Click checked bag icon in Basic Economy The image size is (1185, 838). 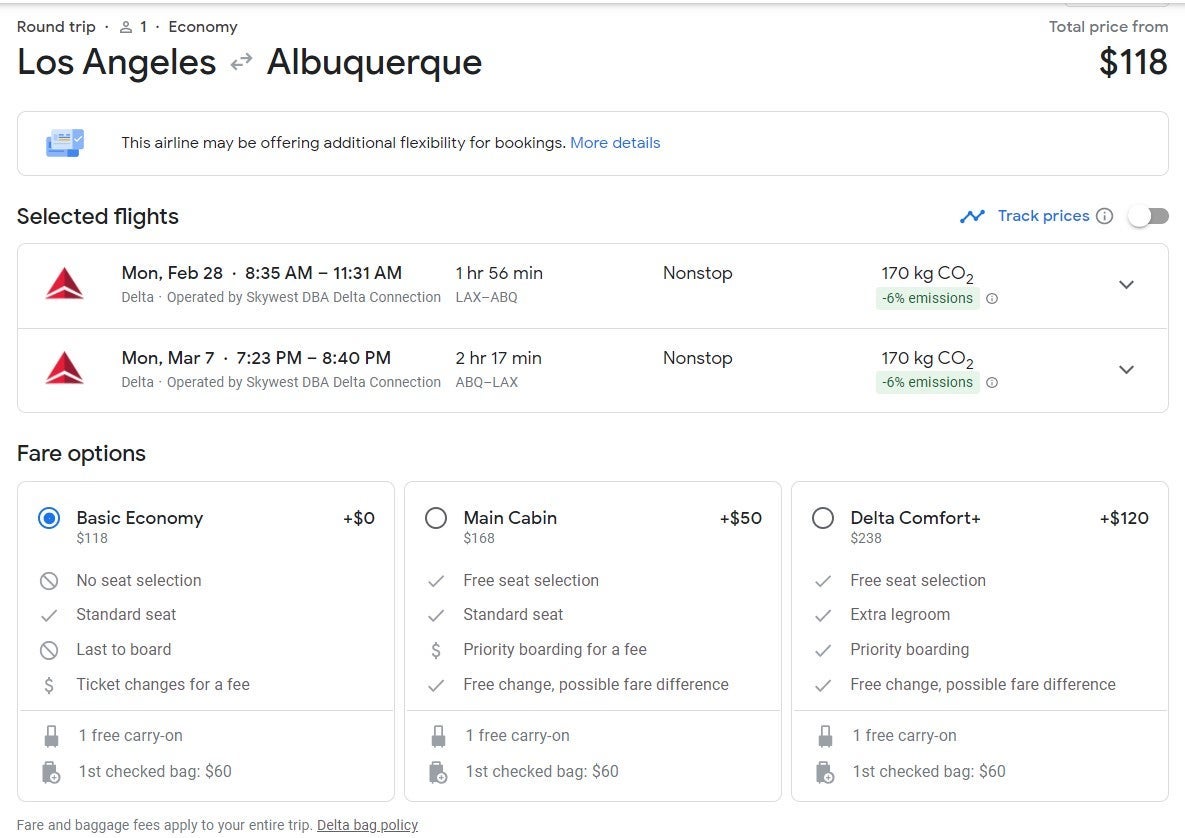pyautogui.click(x=52, y=772)
